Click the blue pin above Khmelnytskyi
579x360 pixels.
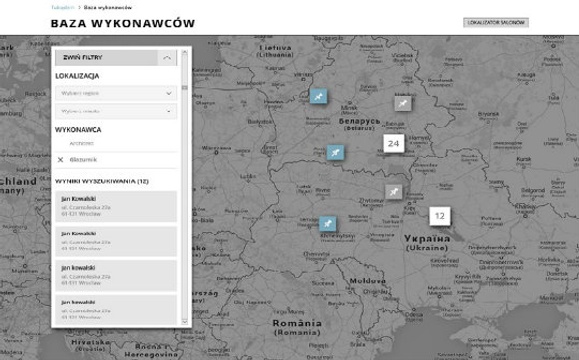pos(328,223)
